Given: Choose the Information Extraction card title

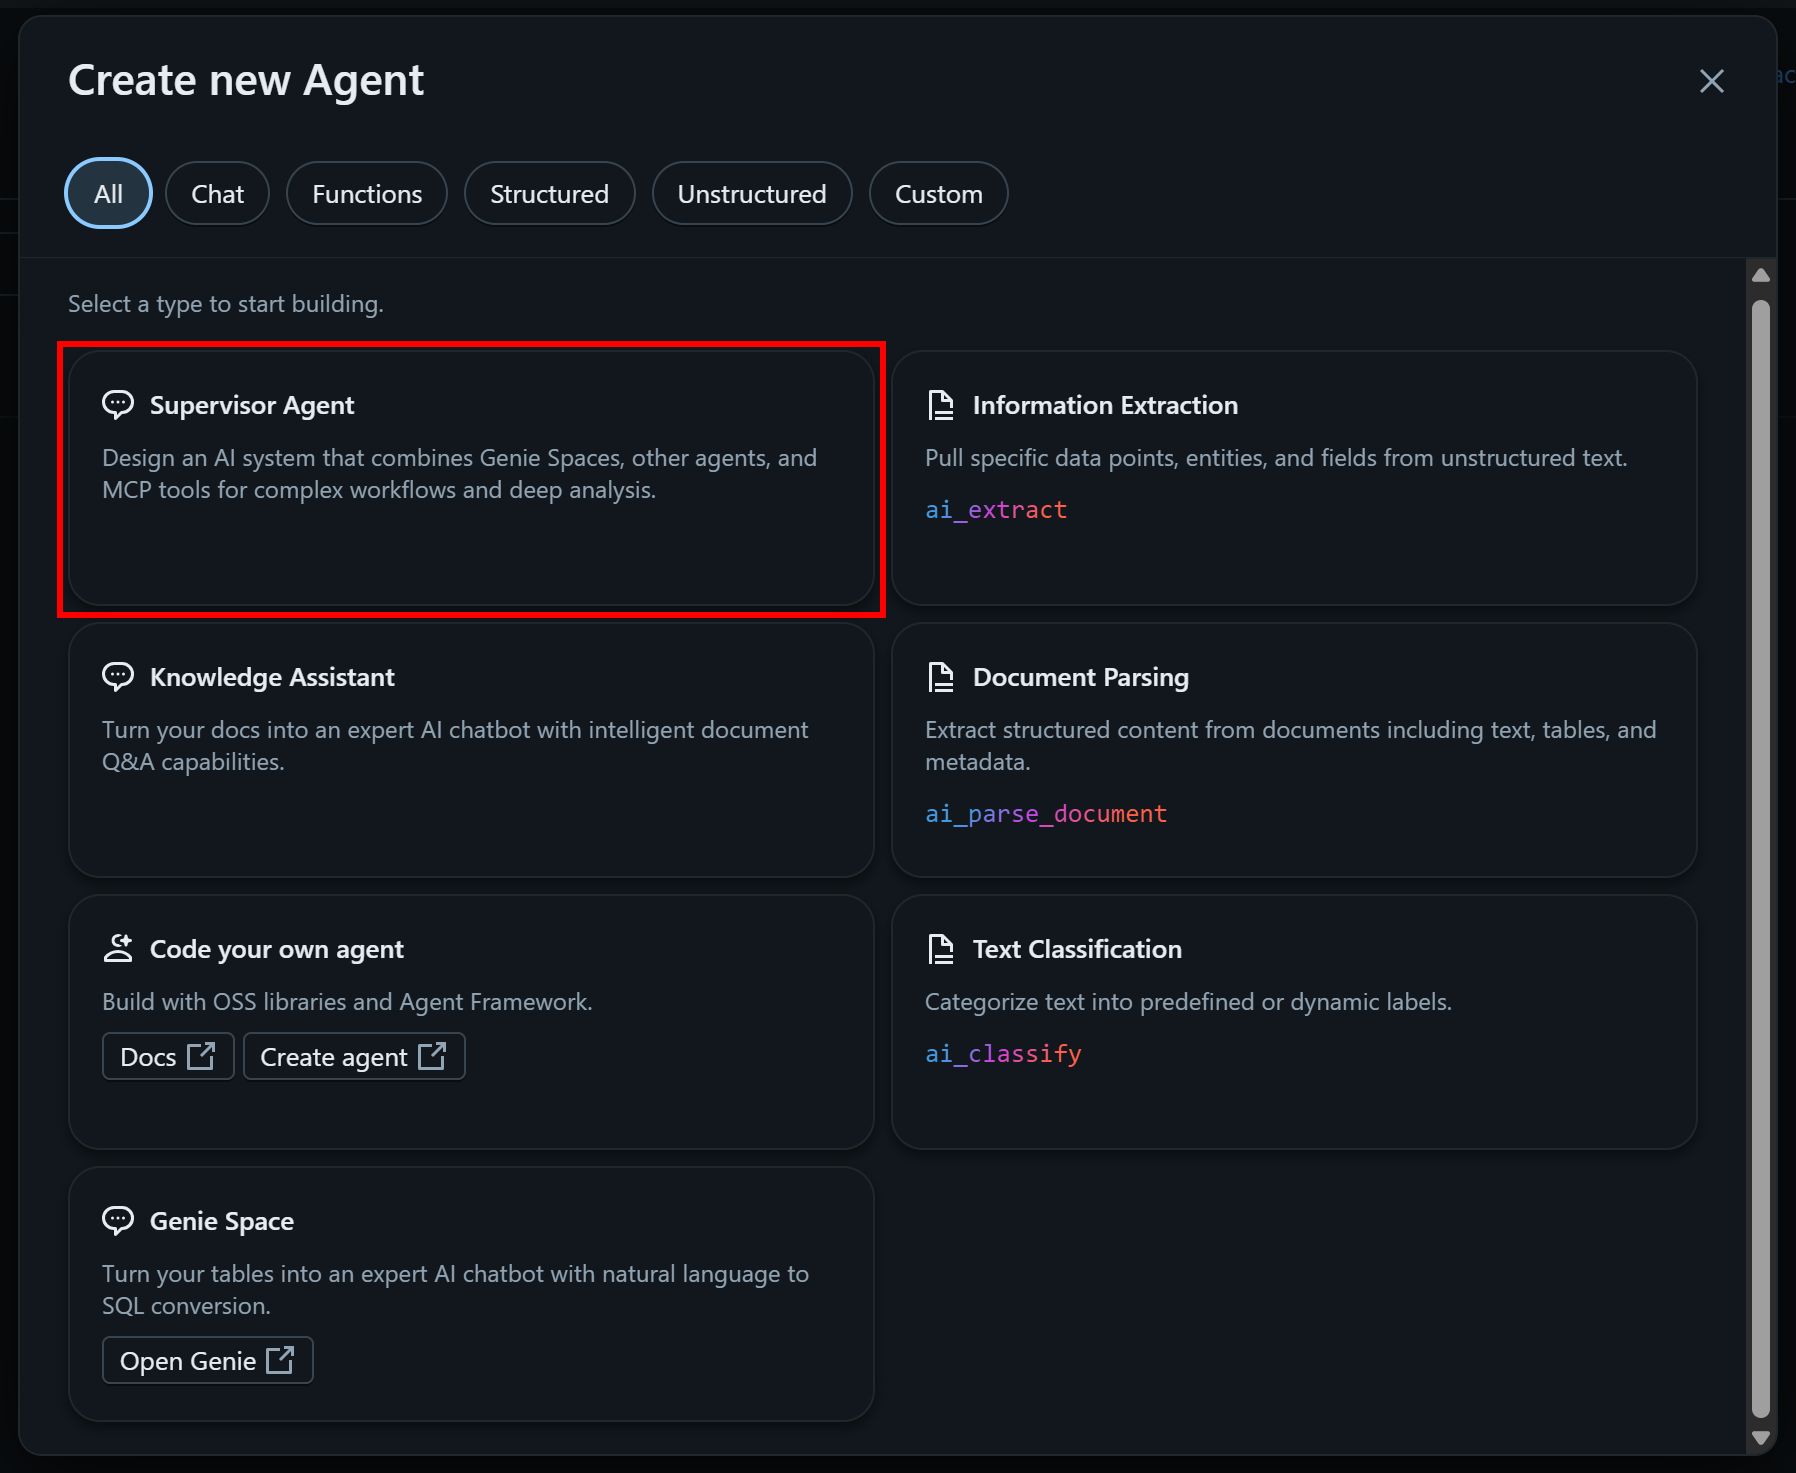Looking at the screenshot, I should tap(1105, 405).
